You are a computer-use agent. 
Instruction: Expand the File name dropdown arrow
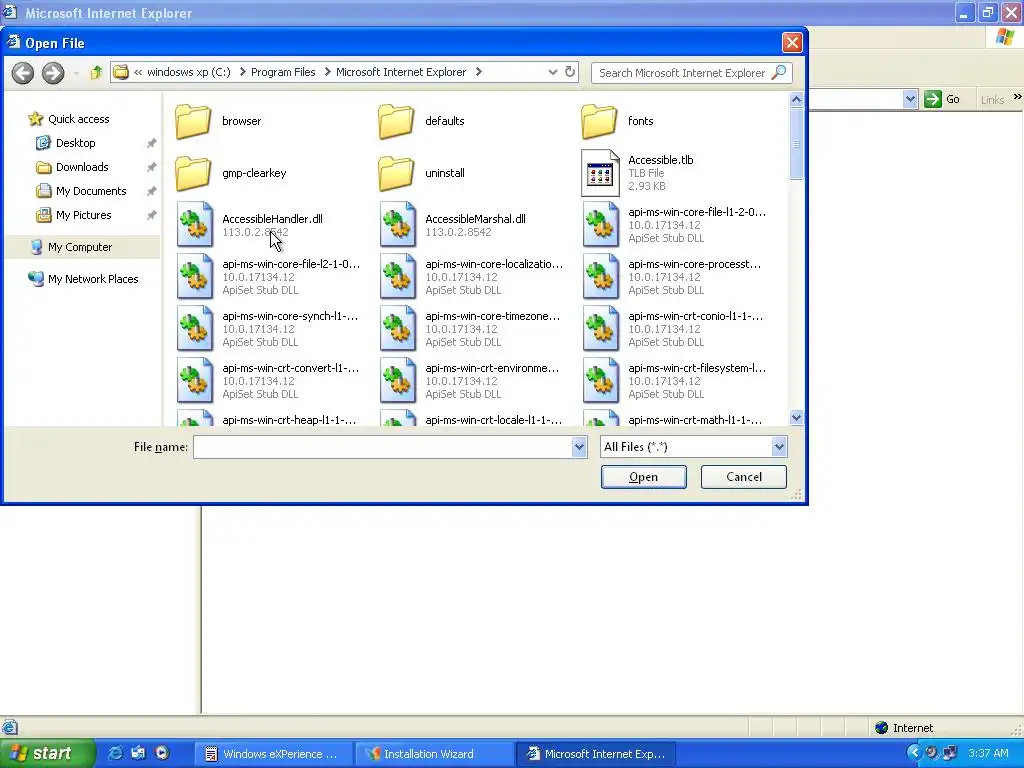pos(579,447)
